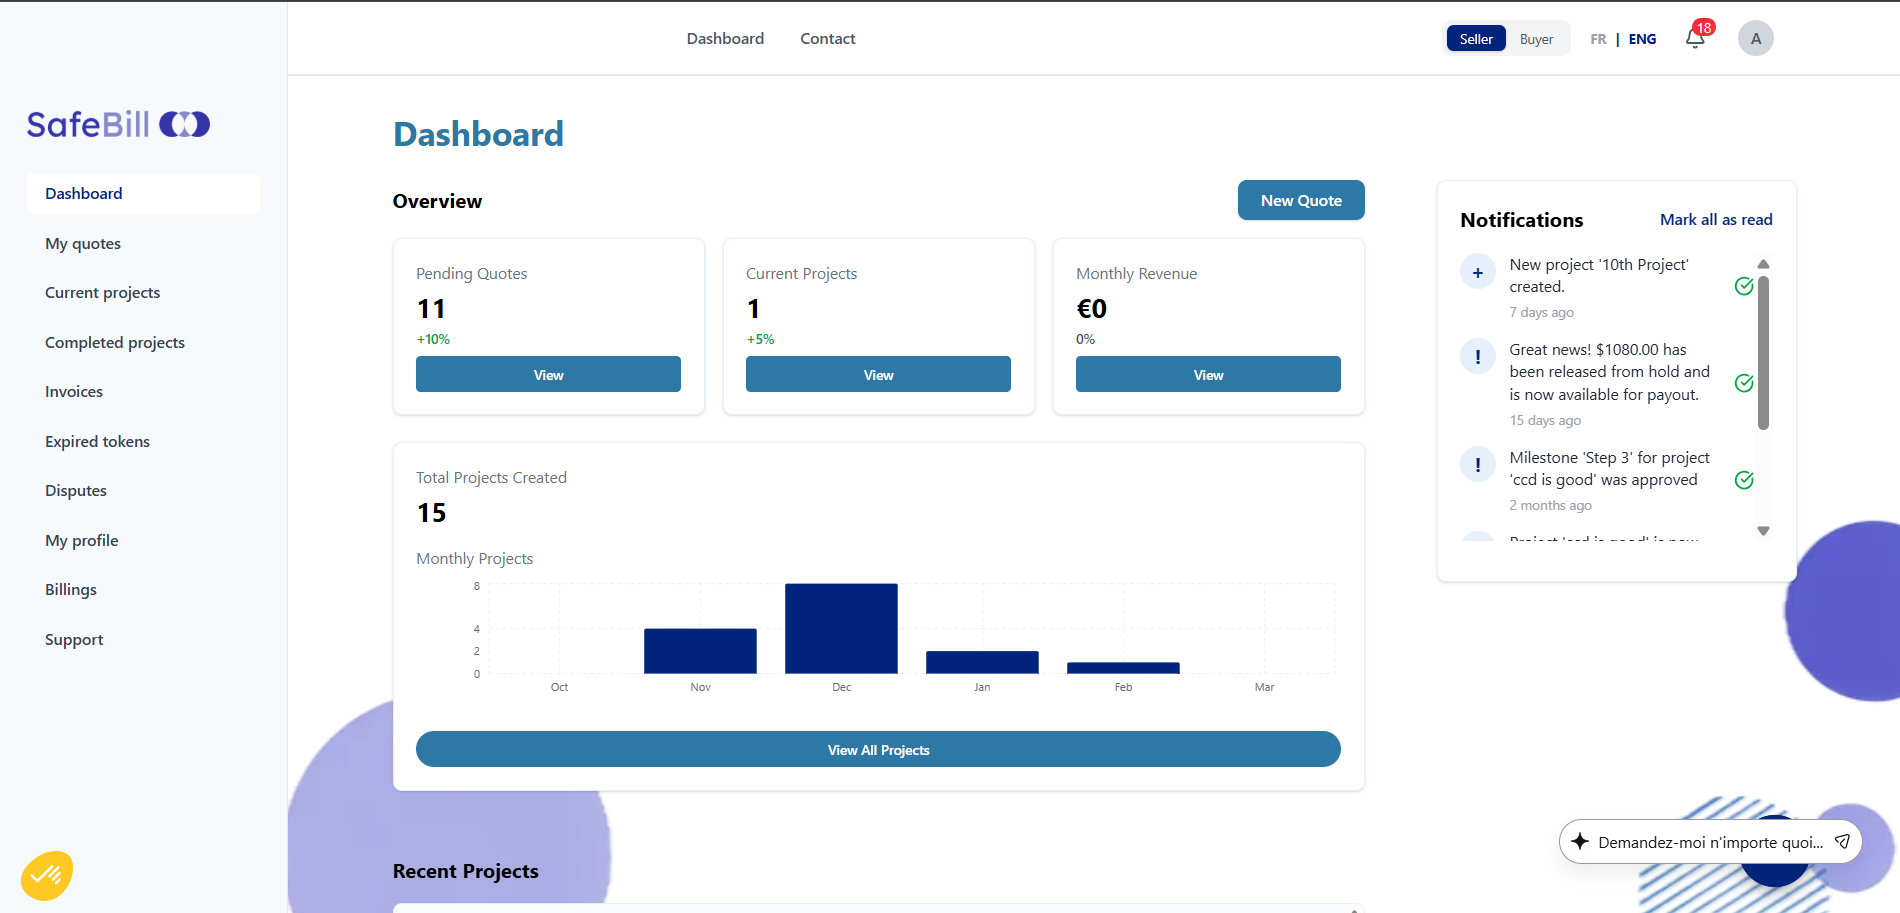Click the '7 days ago' timestamp
Viewport: 1900px width, 913px height.
pos(1541,312)
